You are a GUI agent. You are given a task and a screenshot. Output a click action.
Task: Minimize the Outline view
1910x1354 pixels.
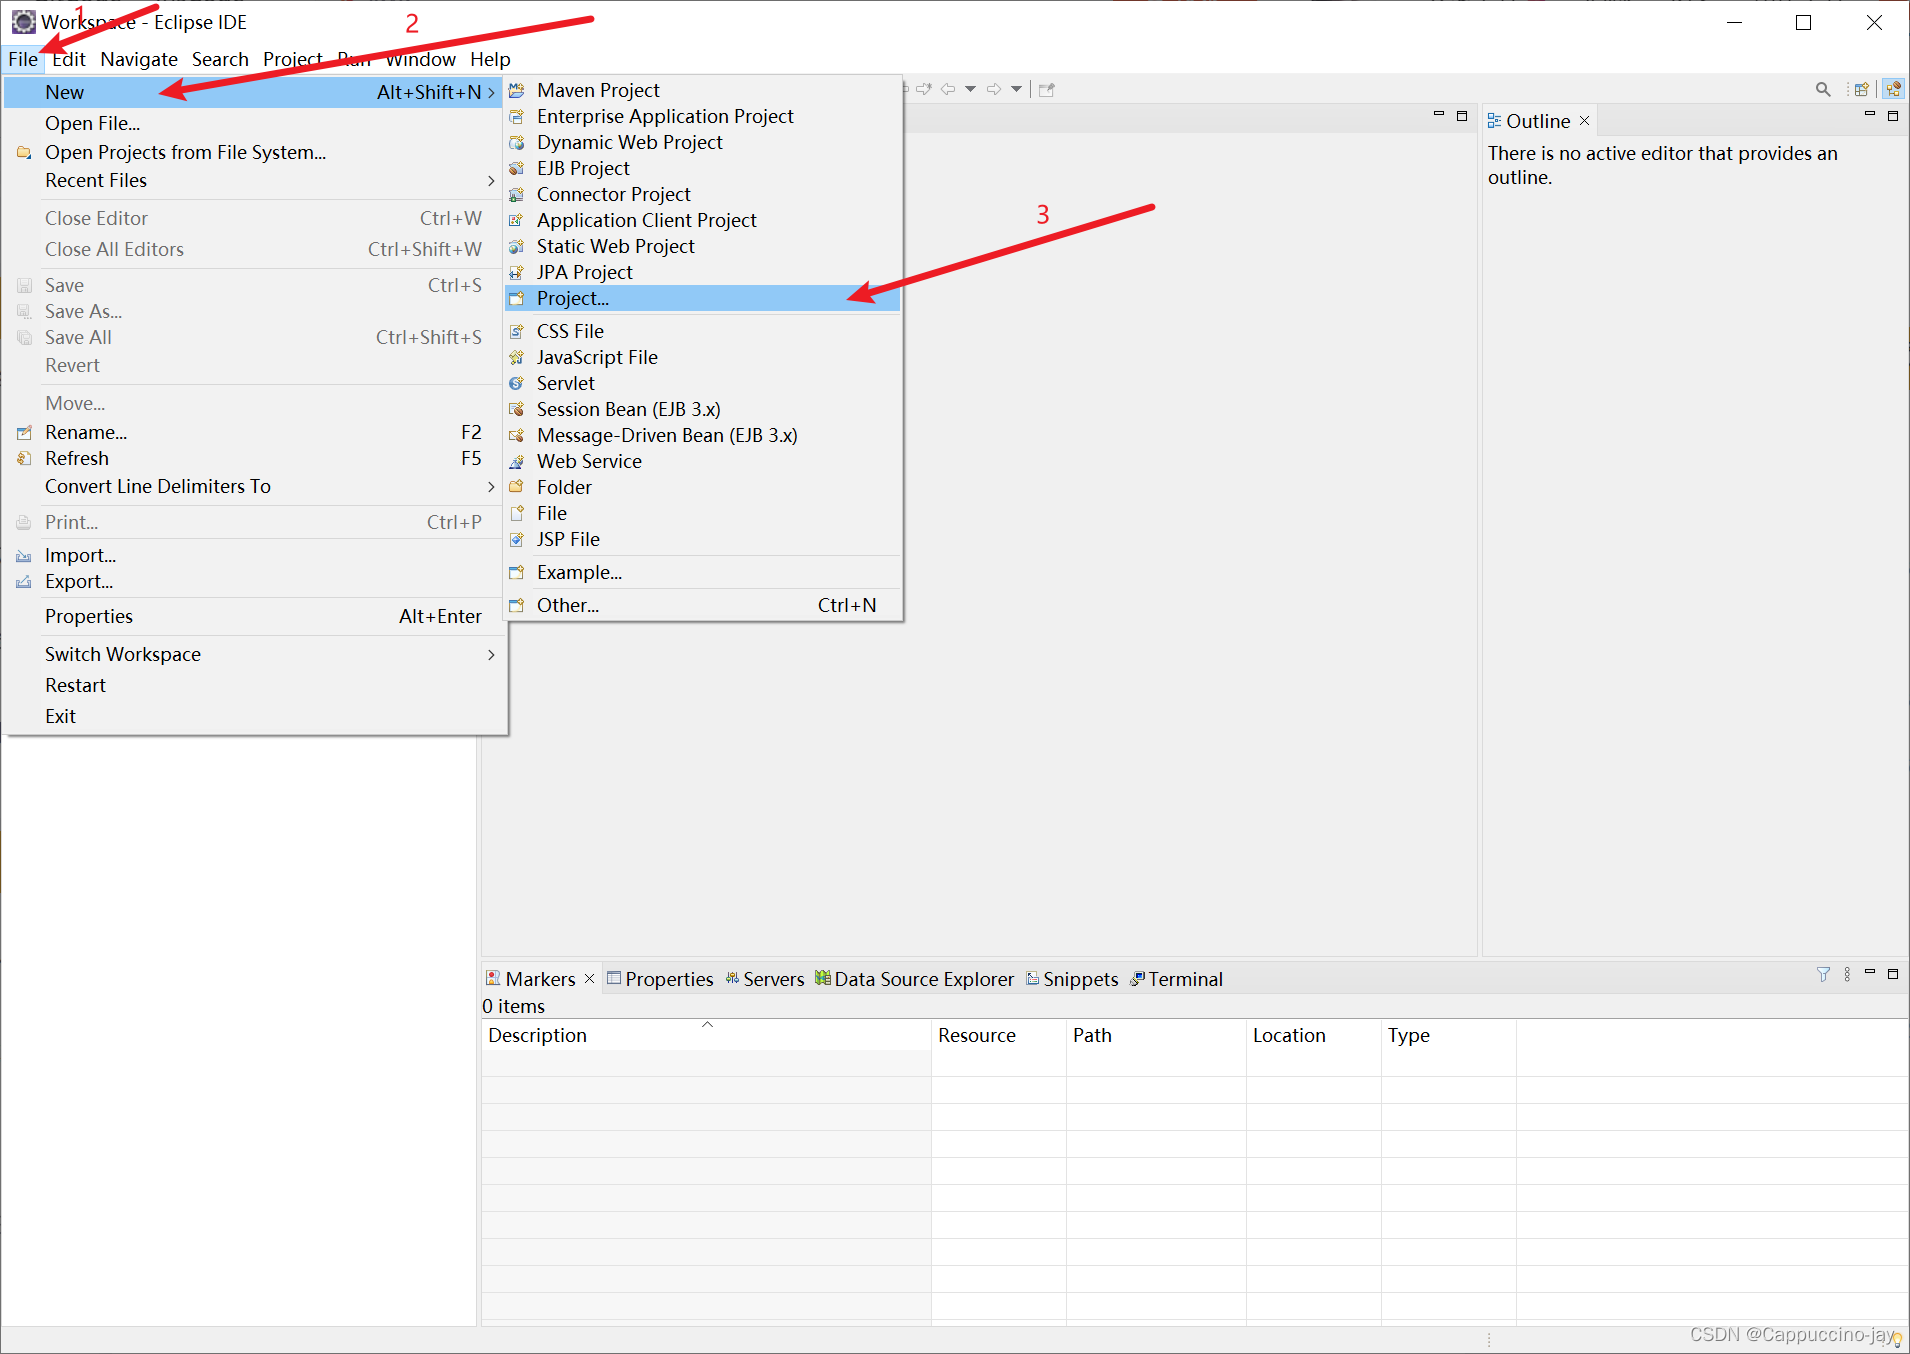[1869, 115]
